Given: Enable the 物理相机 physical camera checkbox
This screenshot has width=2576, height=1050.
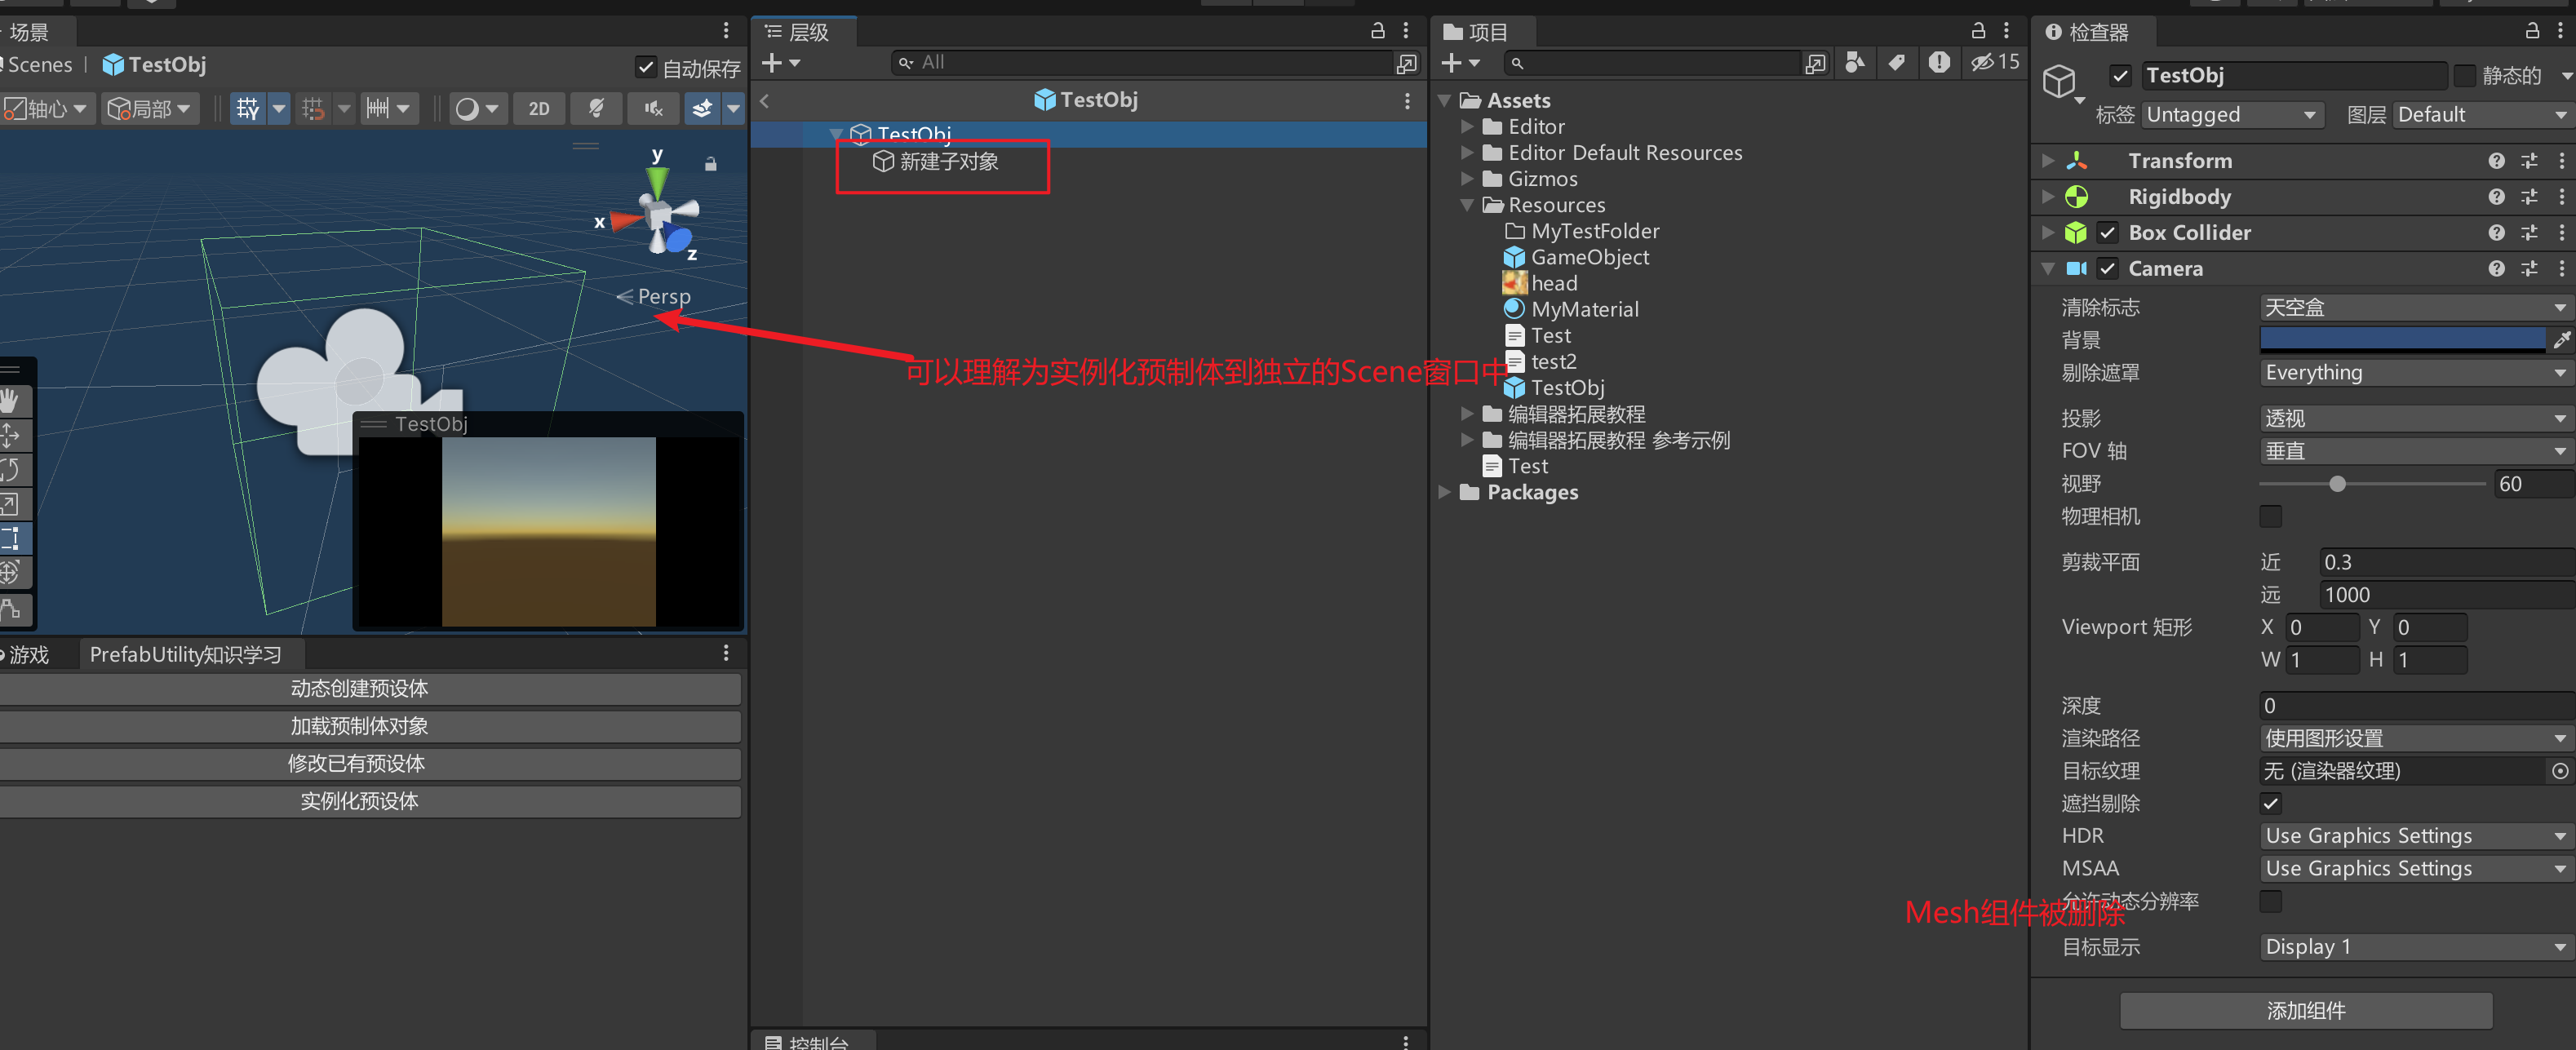Looking at the screenshot, I should point(2270,516).
